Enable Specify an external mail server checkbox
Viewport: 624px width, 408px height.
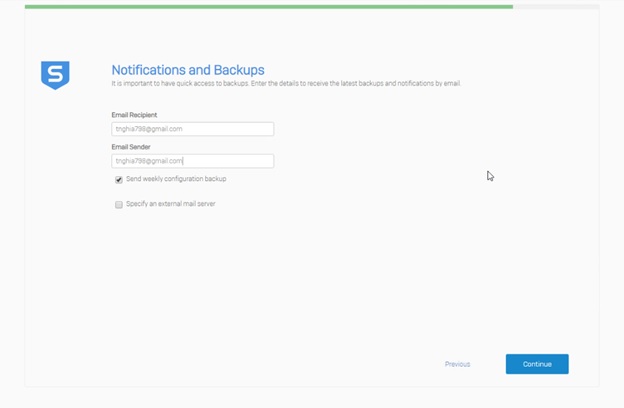(119, 205)
